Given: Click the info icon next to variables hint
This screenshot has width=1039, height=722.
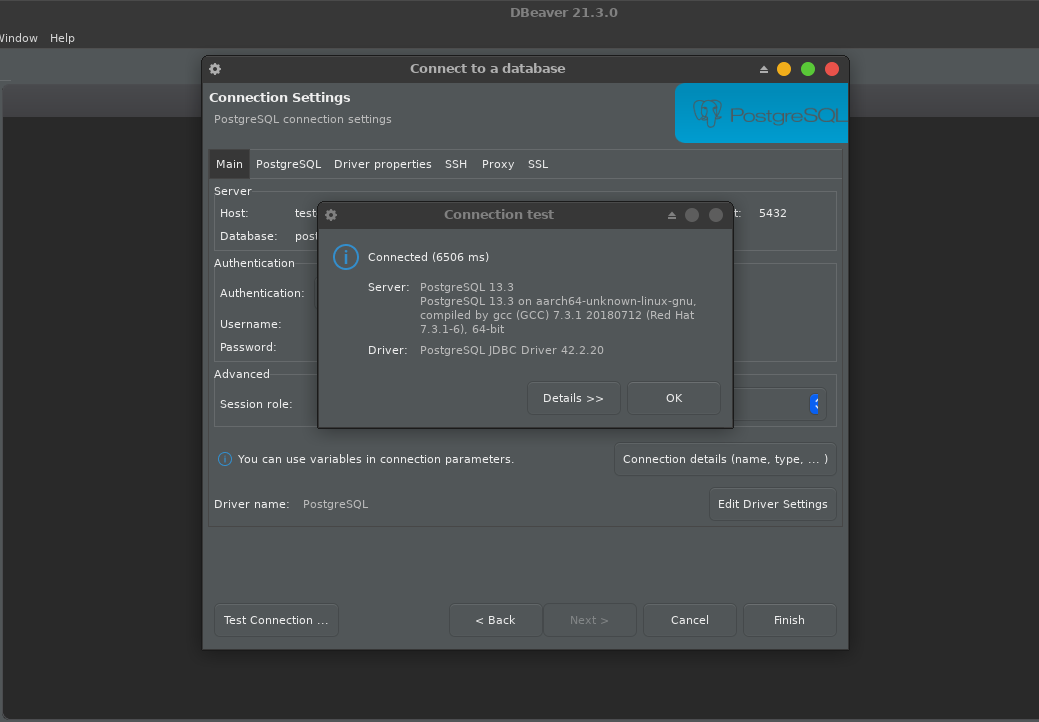Looking at the screenshot, I should point(225,459).
